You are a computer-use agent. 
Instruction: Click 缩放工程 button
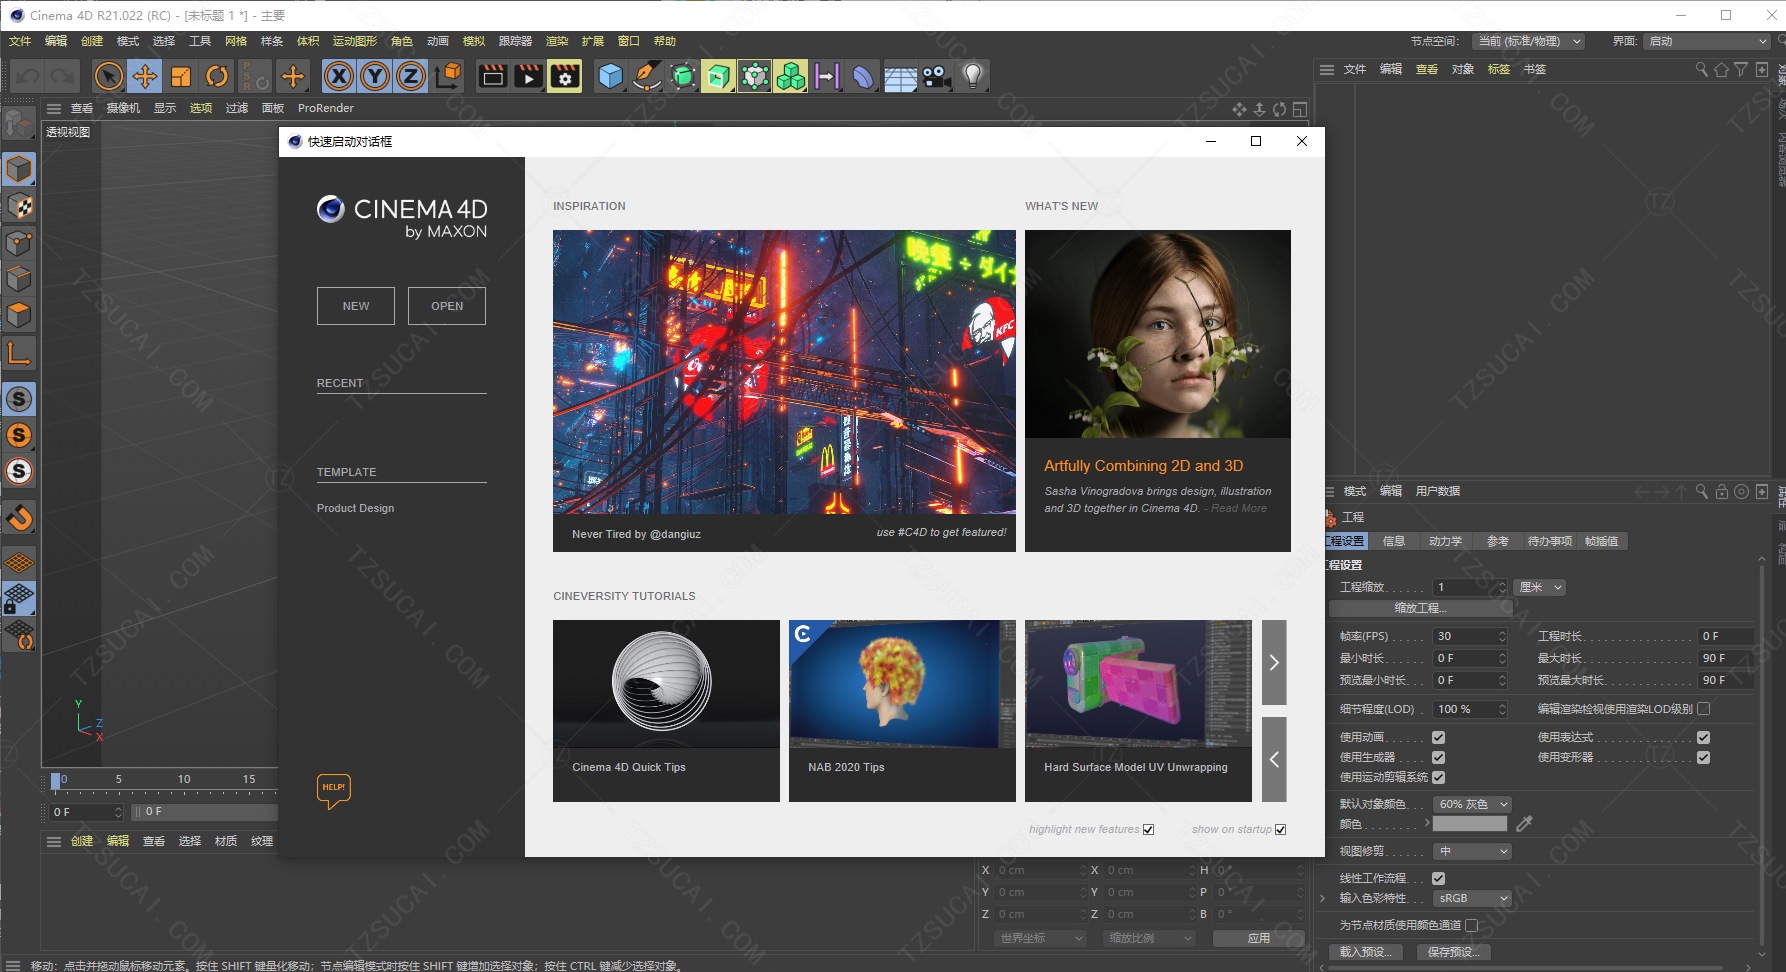coord(1421,608)
